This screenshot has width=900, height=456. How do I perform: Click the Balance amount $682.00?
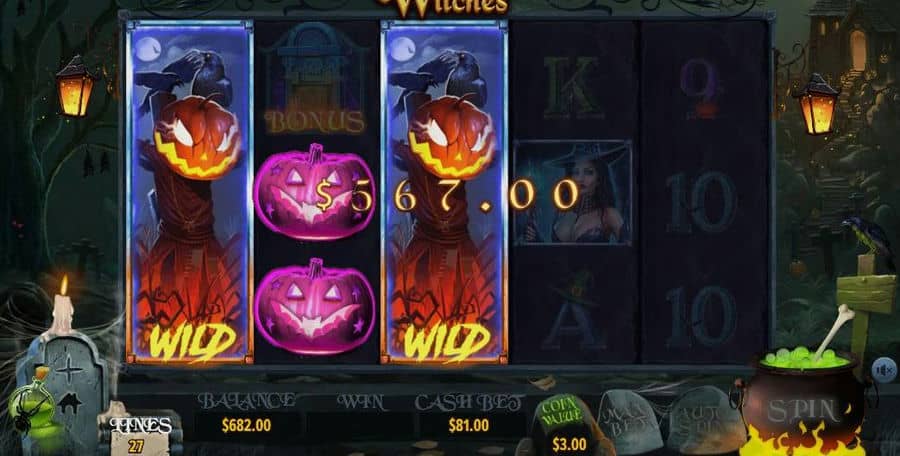(x=246, y=426)
